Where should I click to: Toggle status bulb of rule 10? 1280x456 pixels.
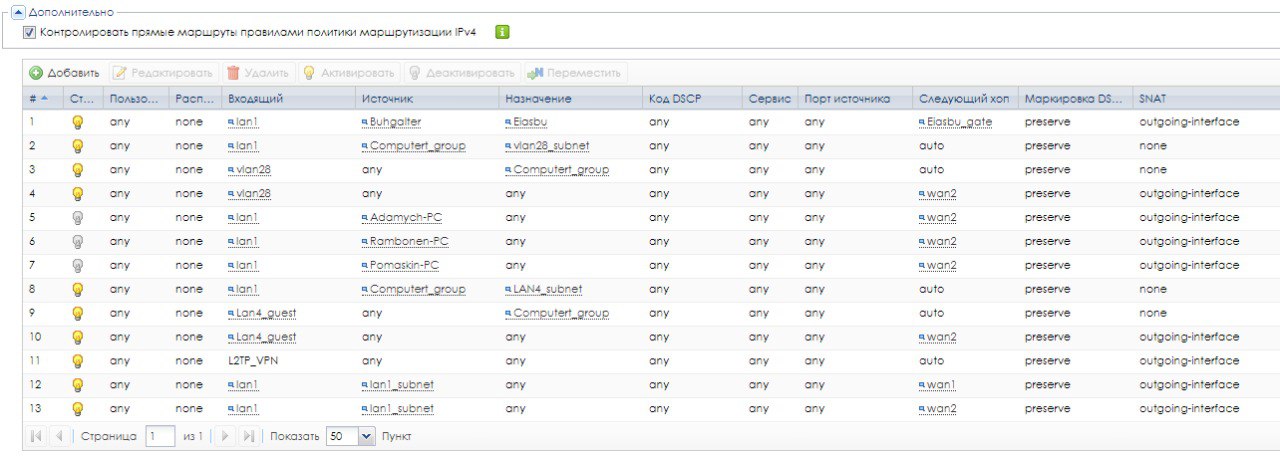78,337
